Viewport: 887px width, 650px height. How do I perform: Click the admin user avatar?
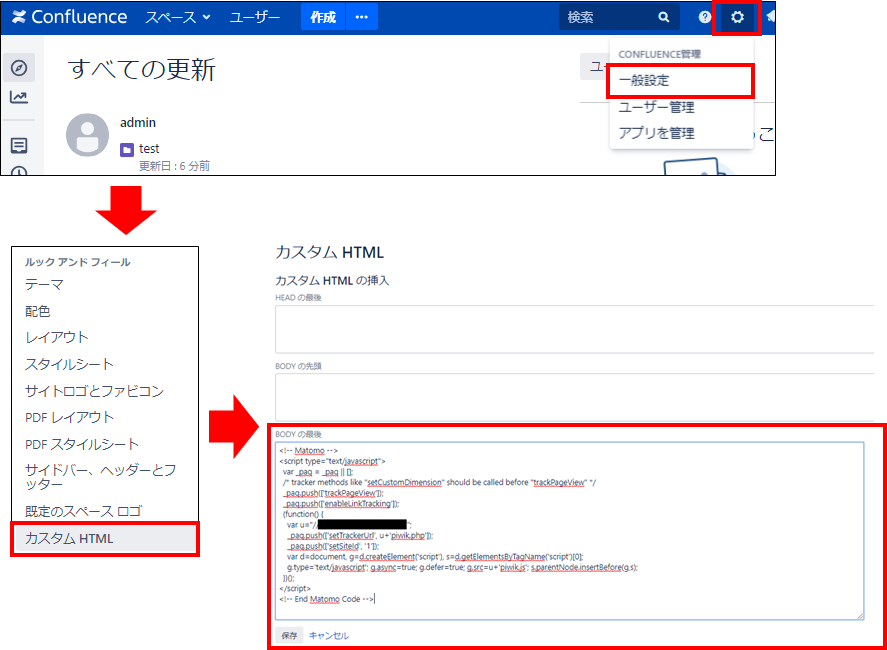(87, 135)
